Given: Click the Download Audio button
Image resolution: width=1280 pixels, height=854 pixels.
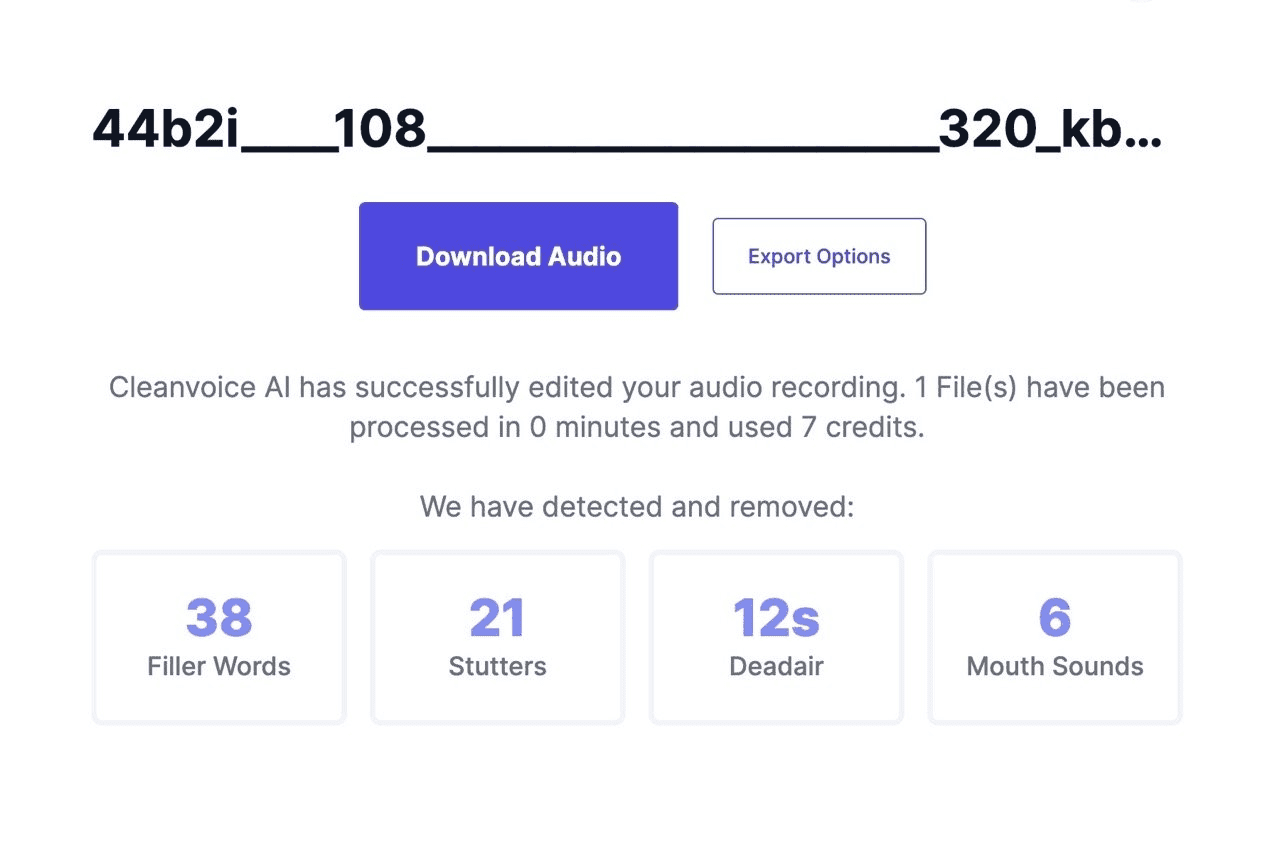Looking at the screenshot, I should pyautogui.click(x=518, y=256).
